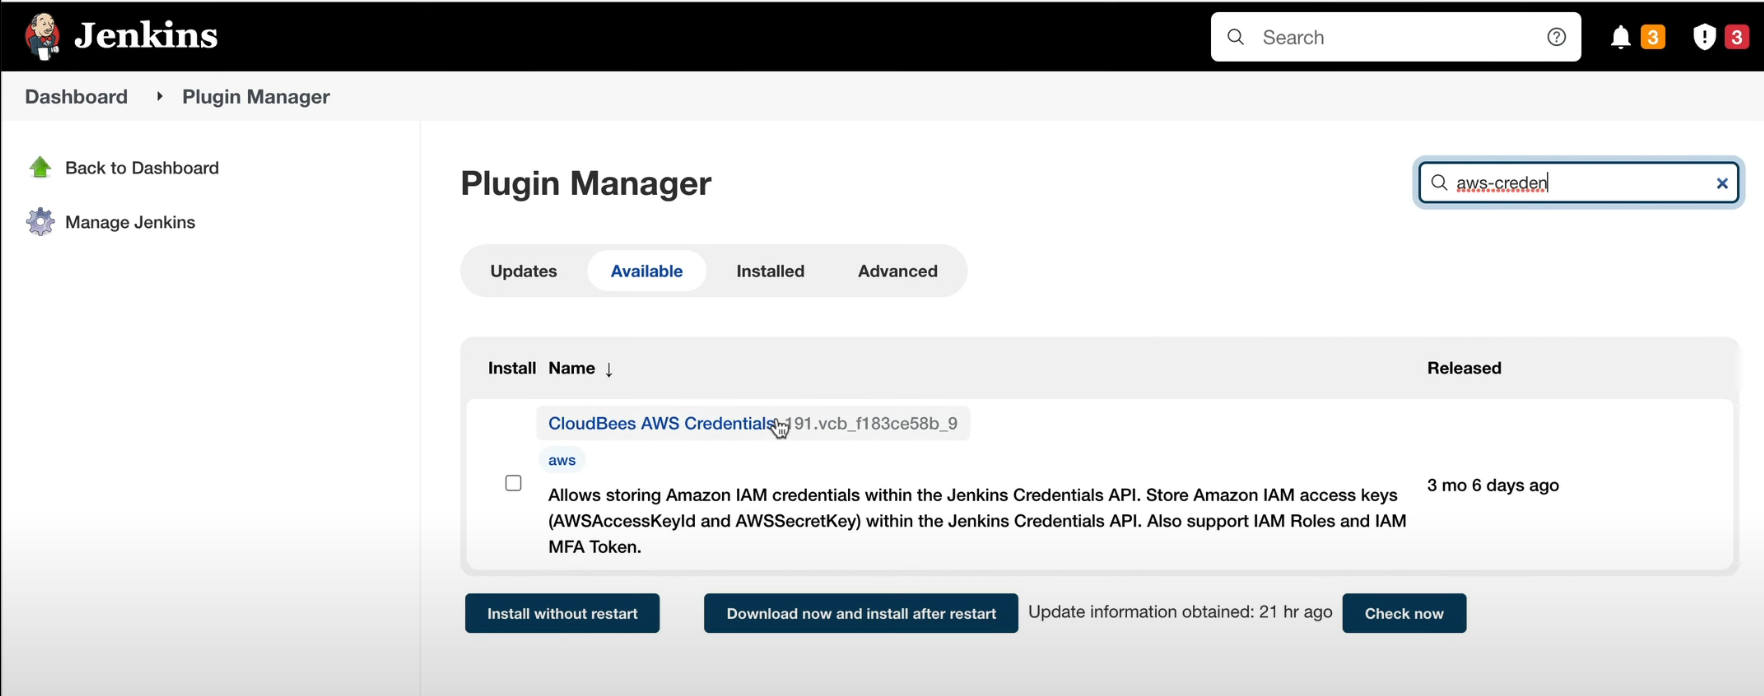Focus the plugin filter field containing aws-creden
Viewport: 1764px width, 696px height.
tap(1578, 183)
